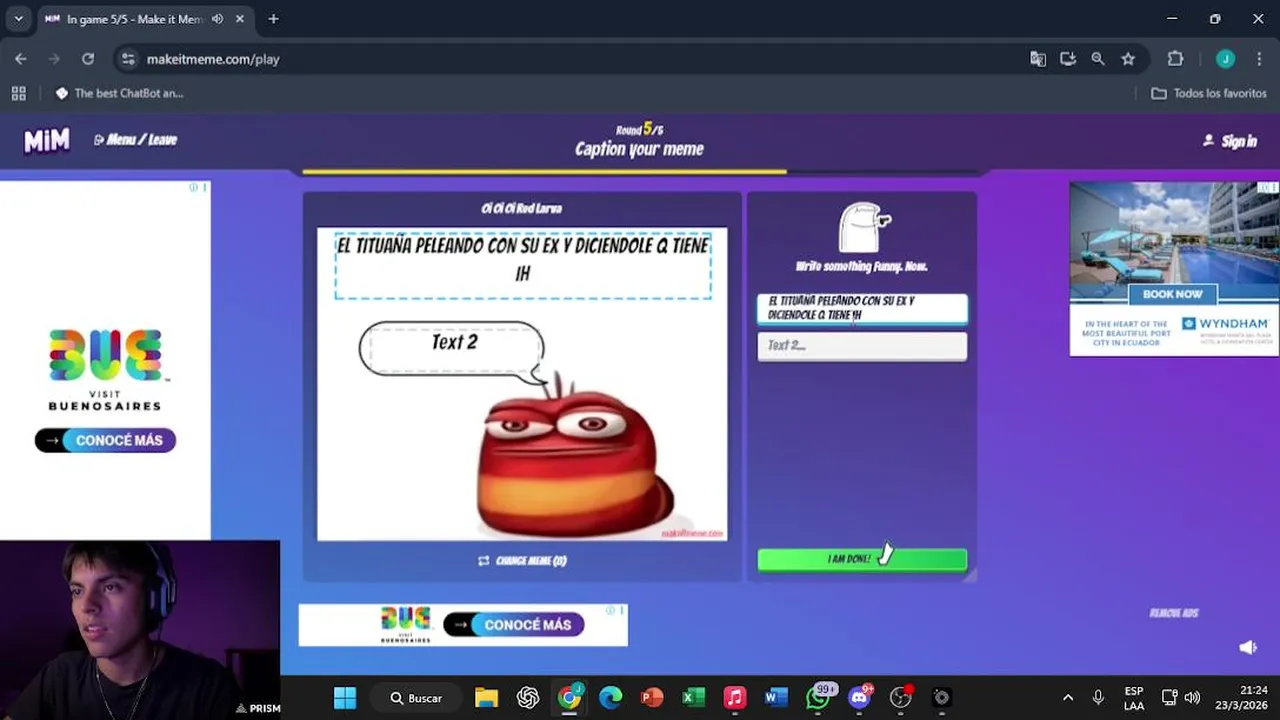Show hidden tray icons chevron
This screenshot has width=1280, height=720.
click(1068, 698)
